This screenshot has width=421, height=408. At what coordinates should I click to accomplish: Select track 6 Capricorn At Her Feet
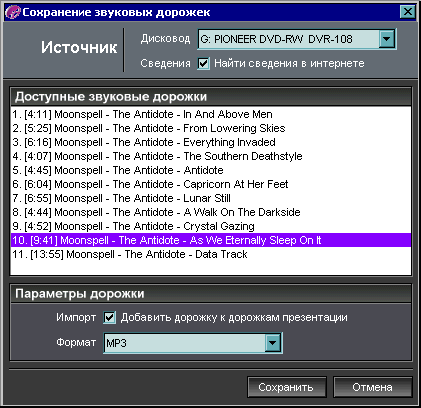pyautogui.click(x=211, y=184)
